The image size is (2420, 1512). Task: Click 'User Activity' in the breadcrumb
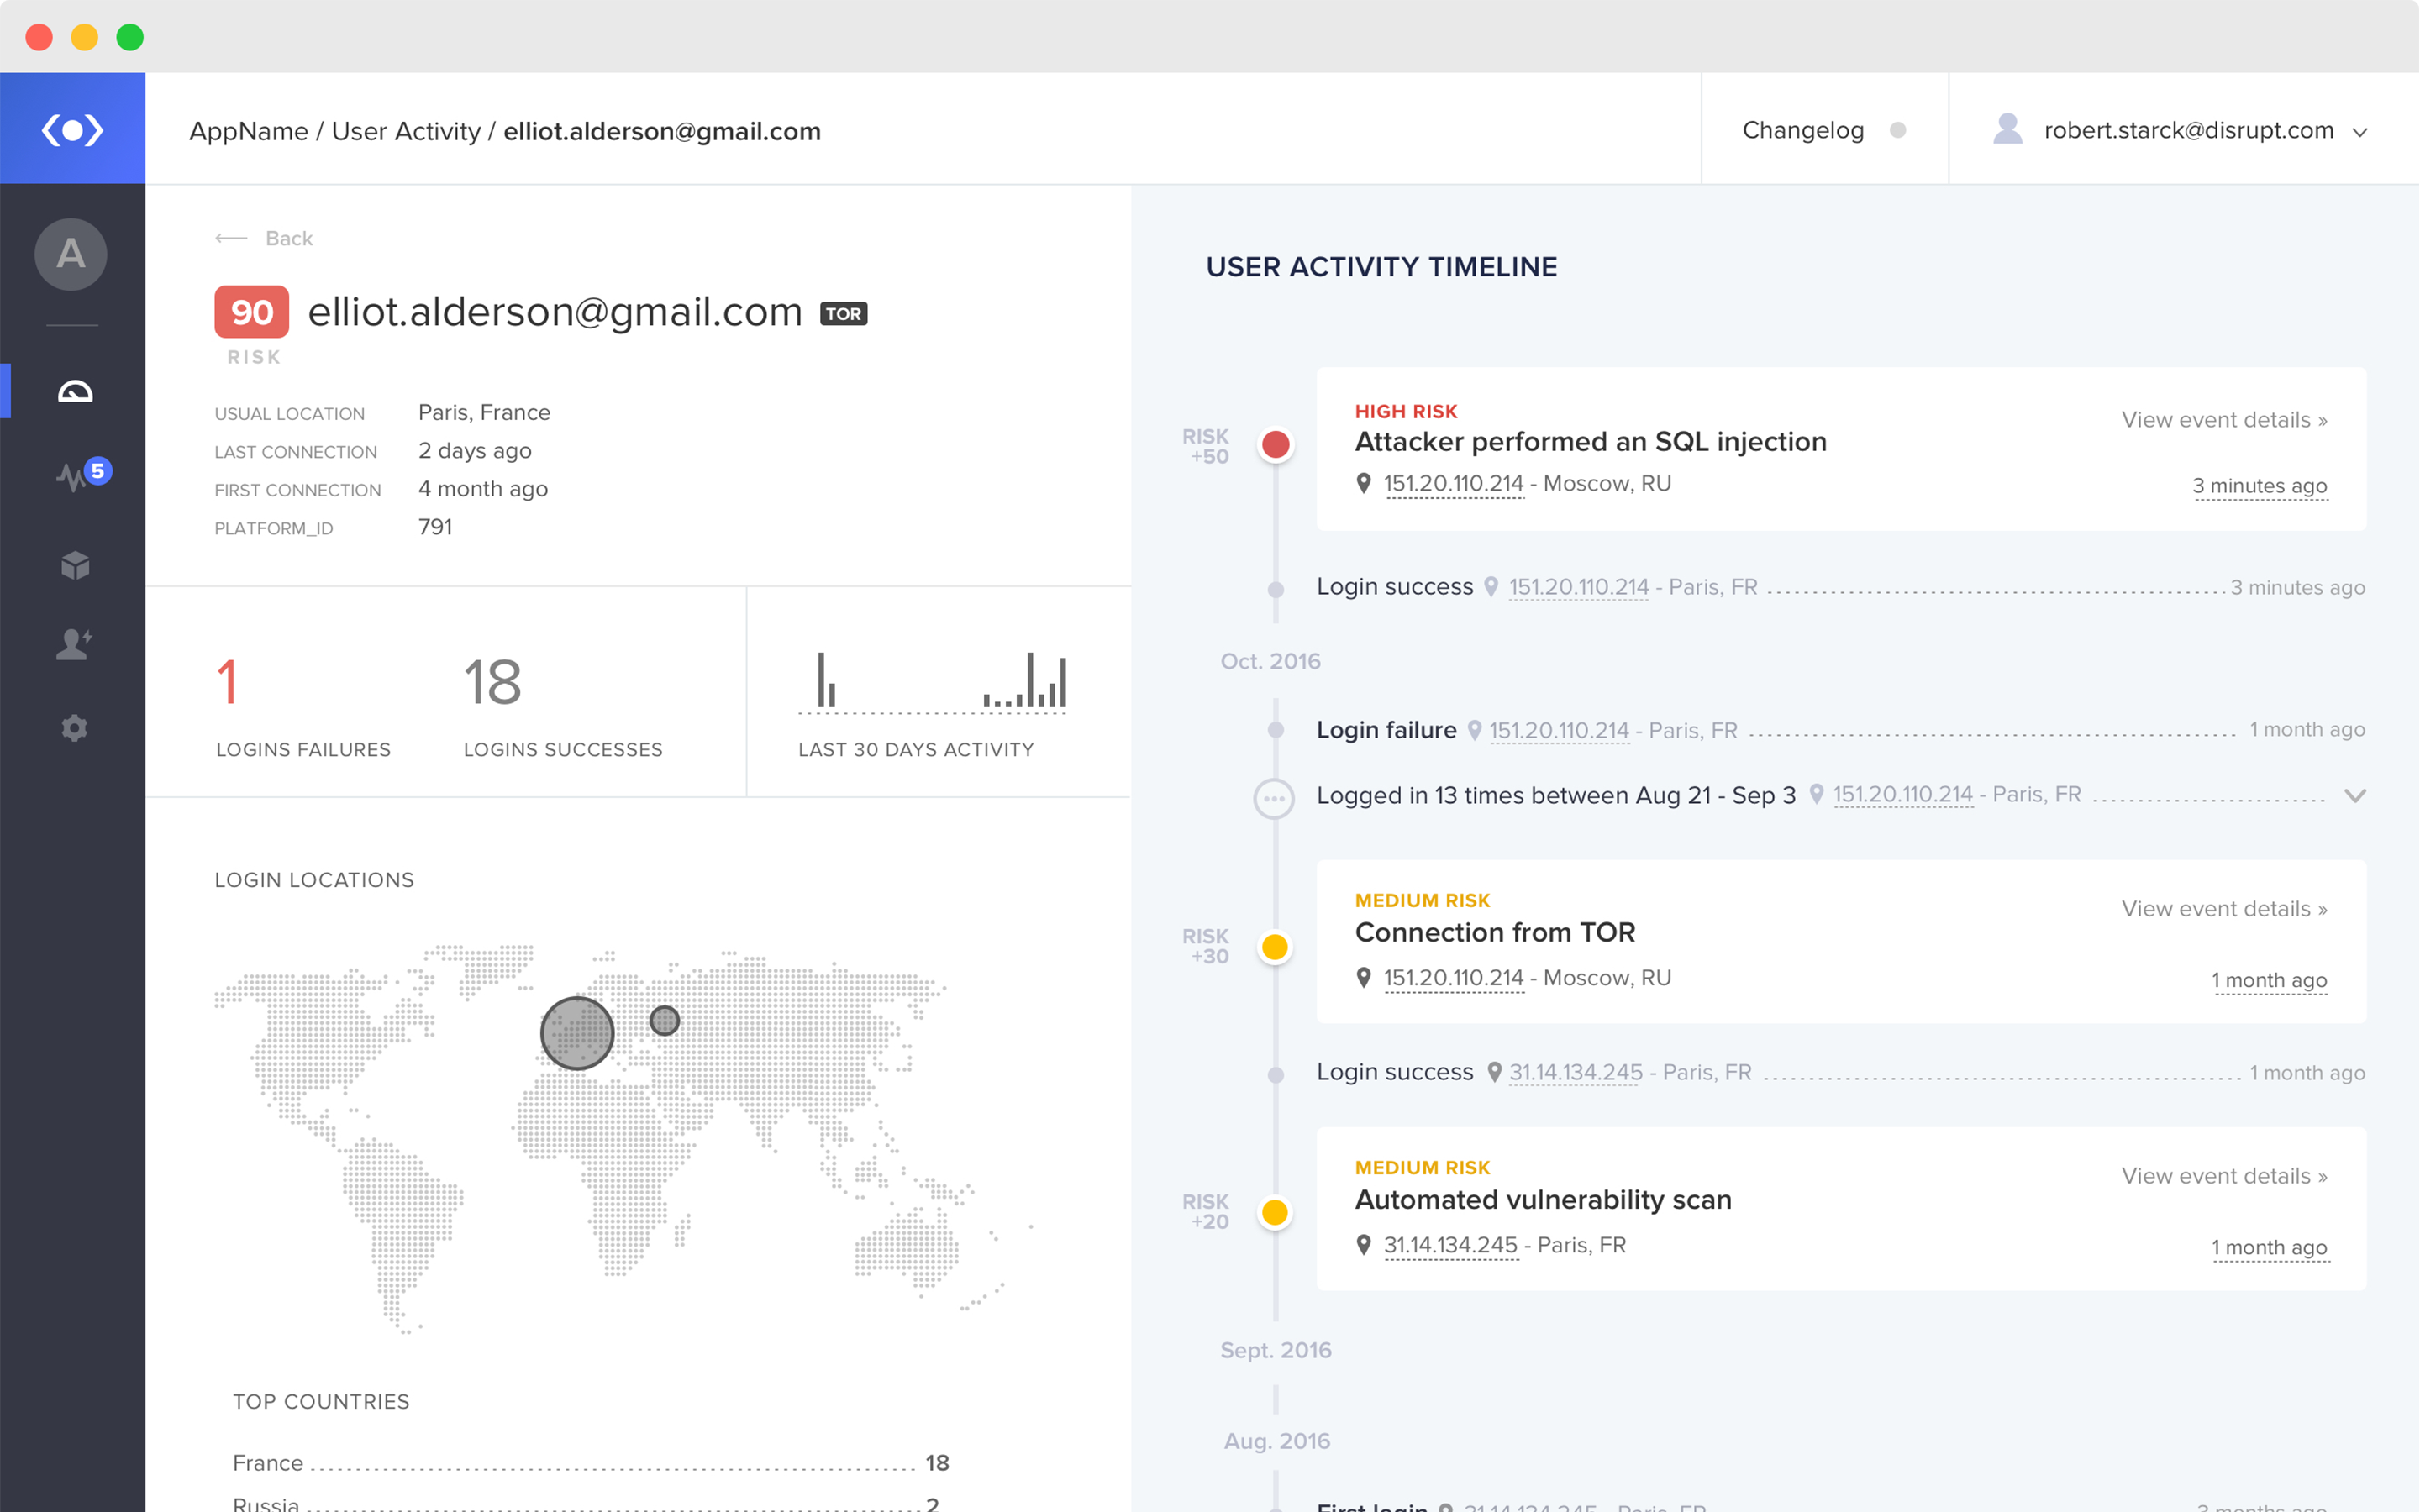tap(406, 131)
